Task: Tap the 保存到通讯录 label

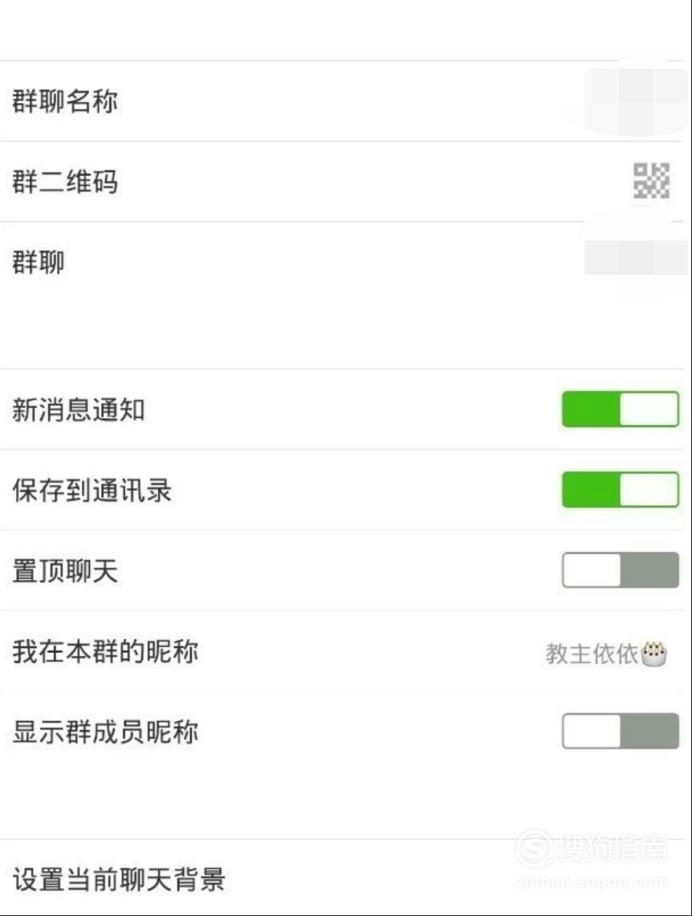Action: [92, 490]
